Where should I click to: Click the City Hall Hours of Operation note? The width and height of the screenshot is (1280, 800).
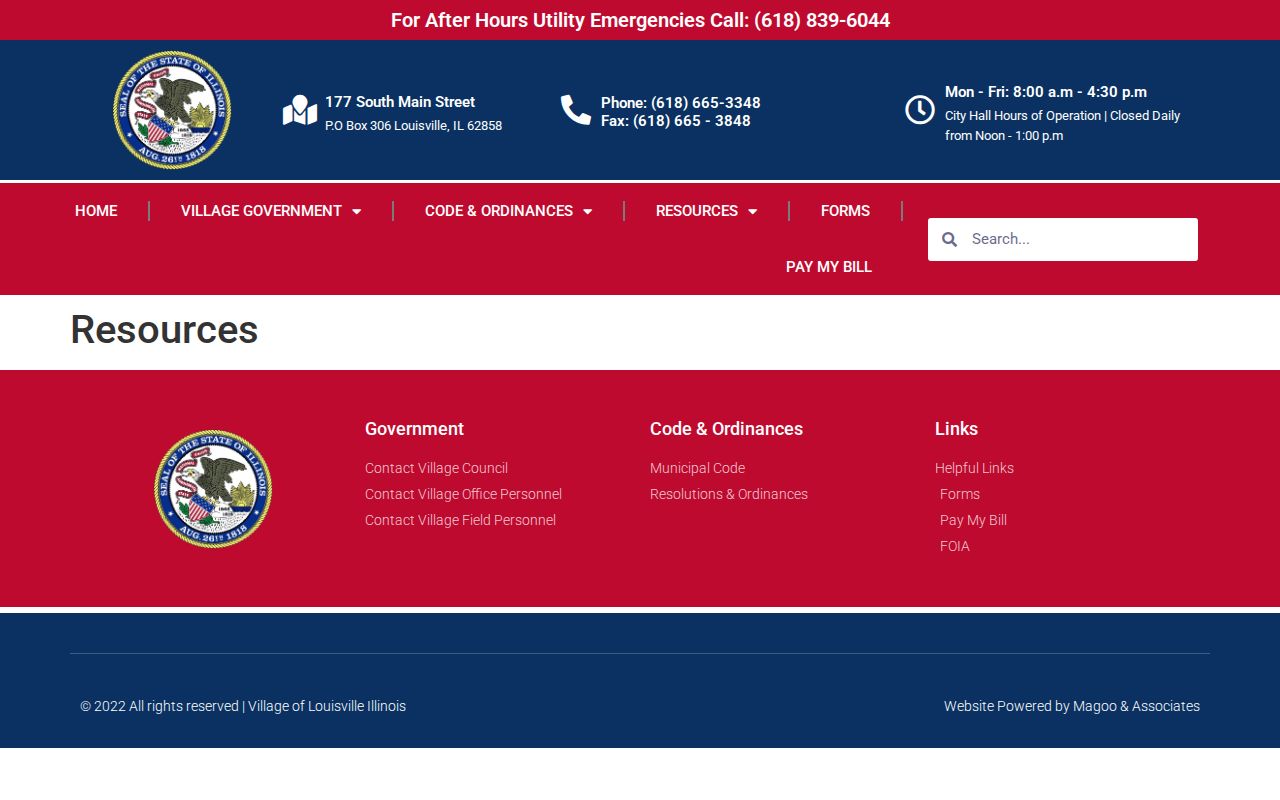(x=1062, y=126)
